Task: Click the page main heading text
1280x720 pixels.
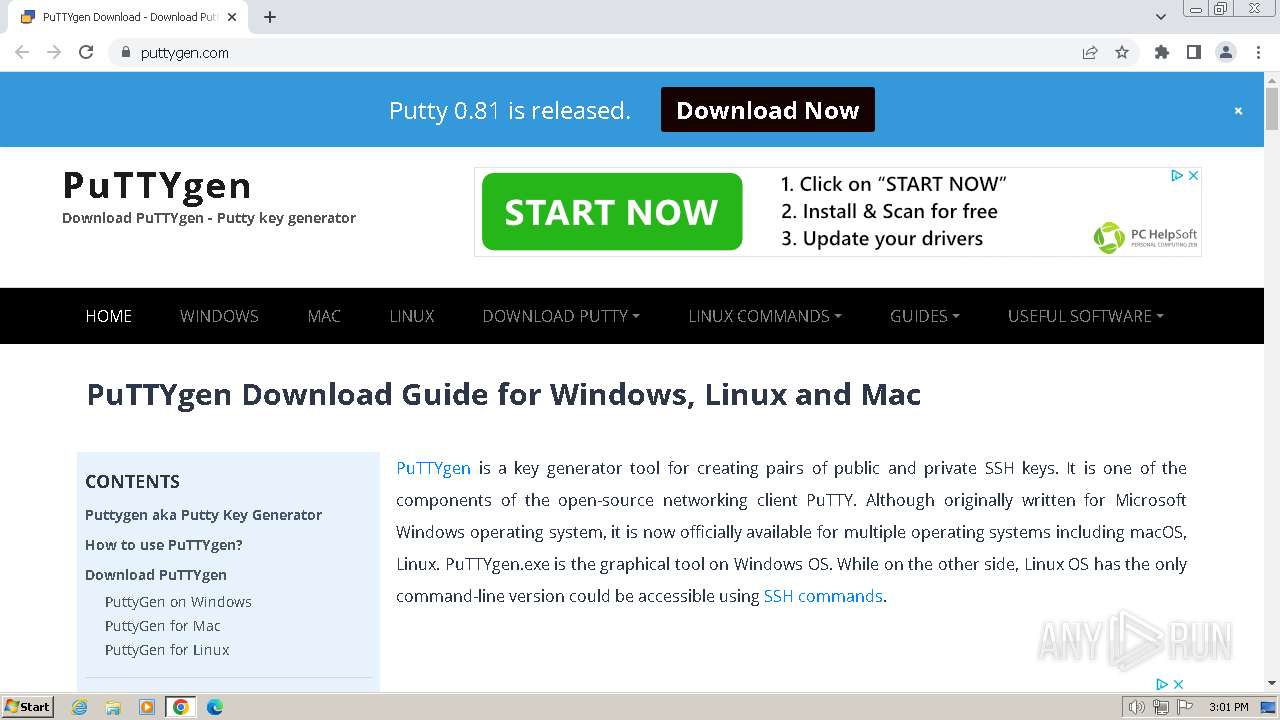Action: pyautogui.click(x=503, y=394)
